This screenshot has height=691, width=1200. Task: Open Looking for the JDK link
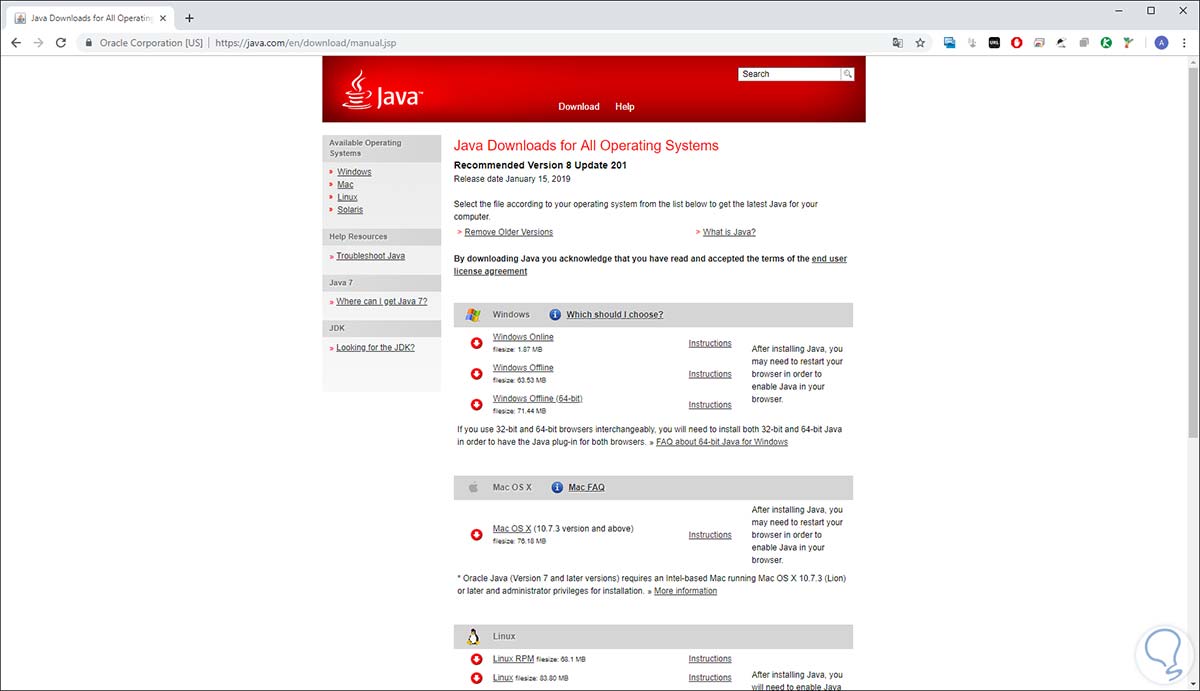point(375,348)
